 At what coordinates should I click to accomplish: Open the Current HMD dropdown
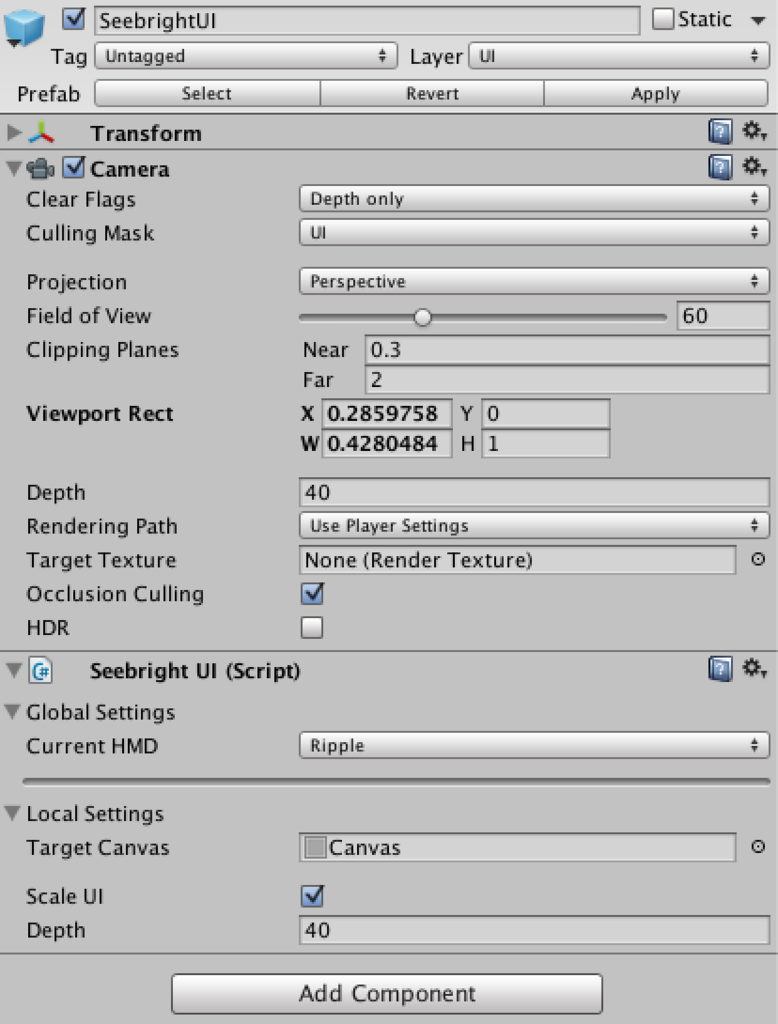(534, 745)
